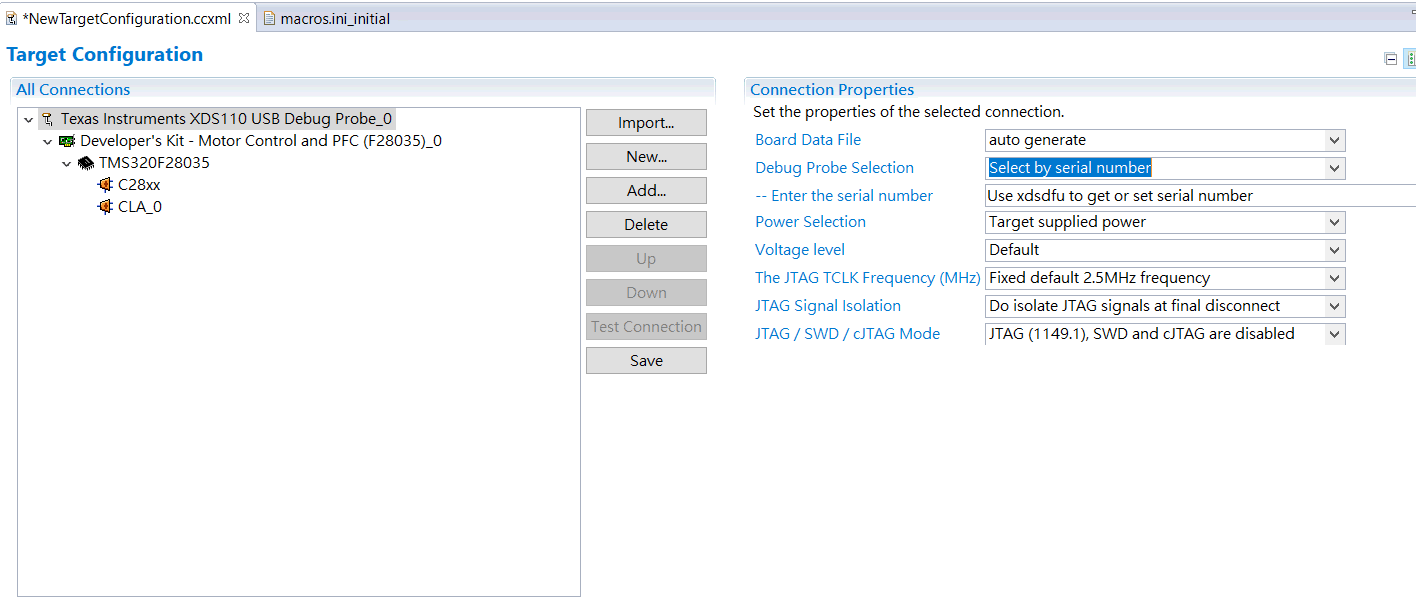
Task: Open the JTAG Signal Isolation dropdown
Action: click(x=1334, y=306)
